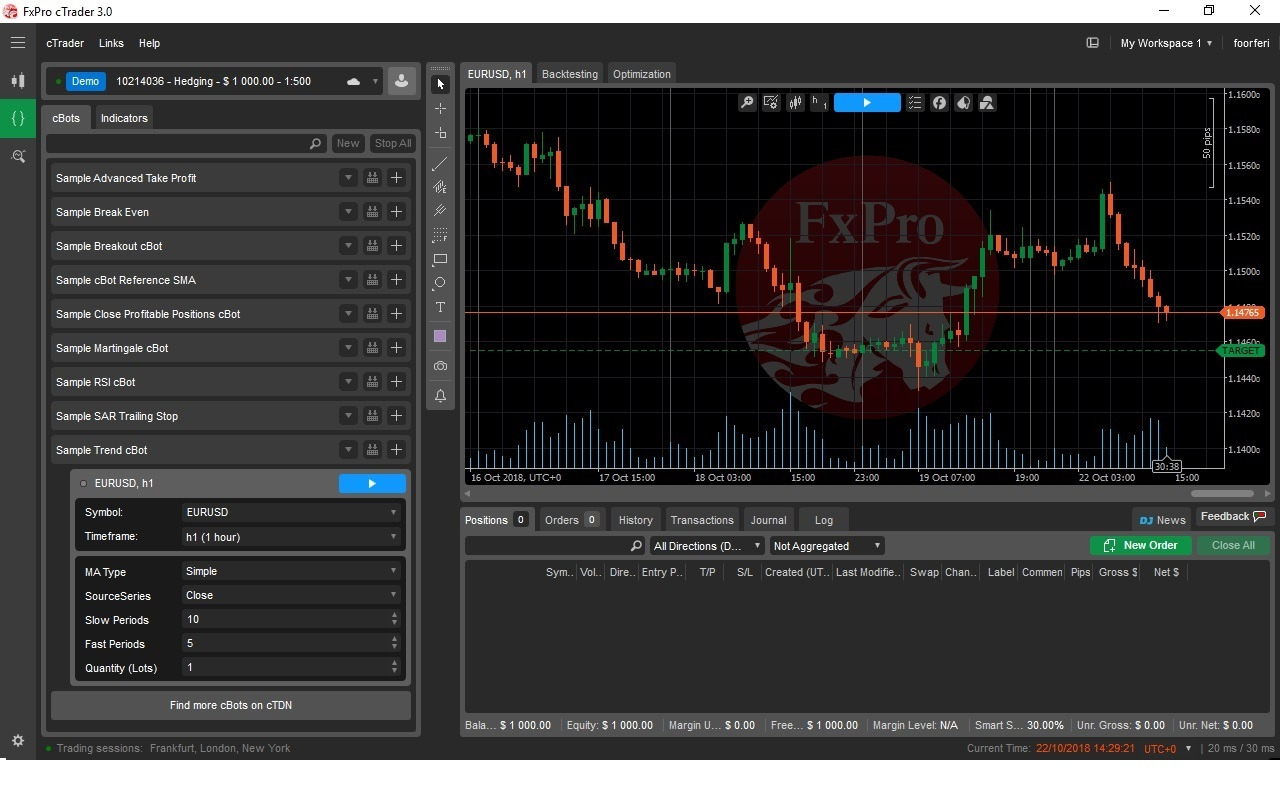Open the account profile avatar button
The width and height of the screenshot is (1280, 789).
tap(402, 82)
